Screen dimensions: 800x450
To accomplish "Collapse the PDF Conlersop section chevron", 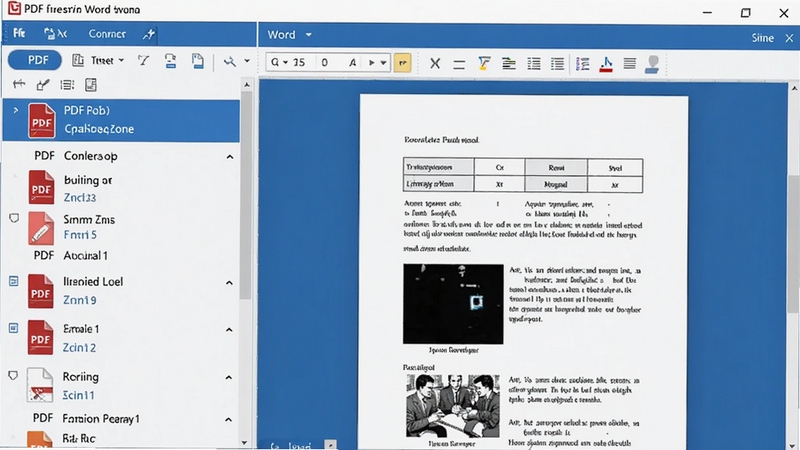I will [x=230, y=157].
